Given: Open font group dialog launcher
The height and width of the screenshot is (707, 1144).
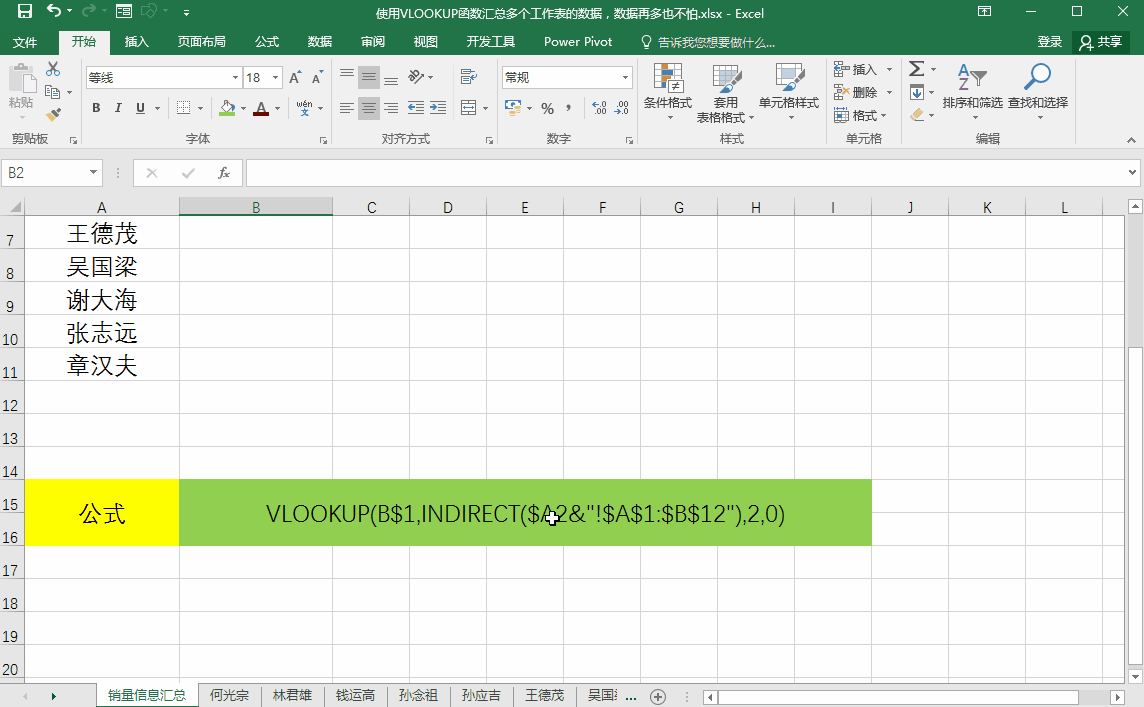Looking at the screenshot, I should pyautogui.click(x=323, y=140).
